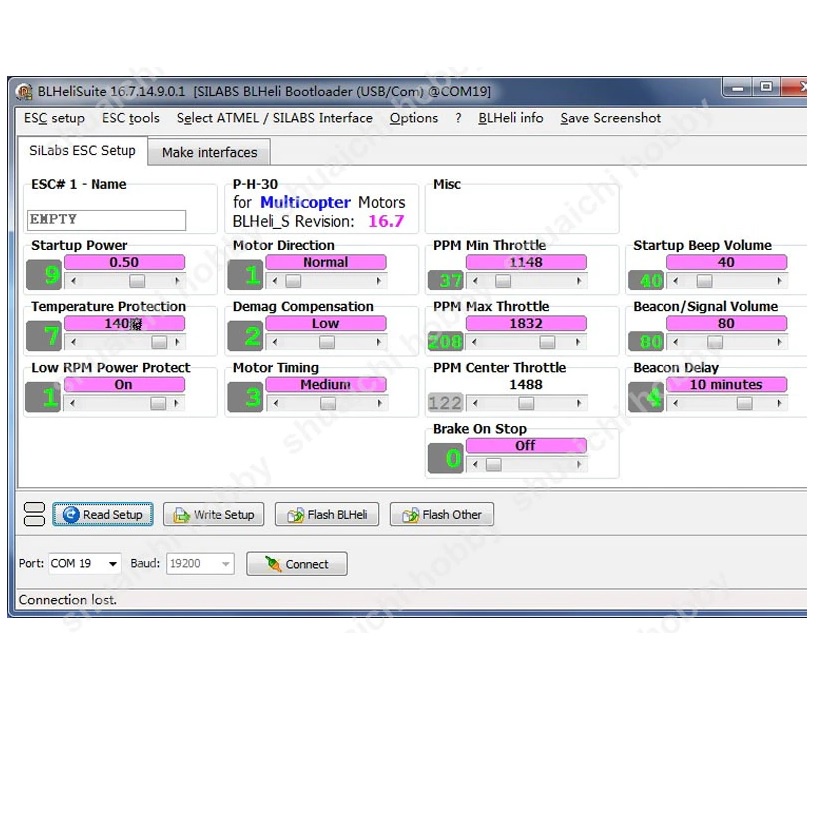Image resolution: width=817 pixels, height=817 pixels.
Task: Click the ESC# 1 Name input field
Action: tap(106, 220)
